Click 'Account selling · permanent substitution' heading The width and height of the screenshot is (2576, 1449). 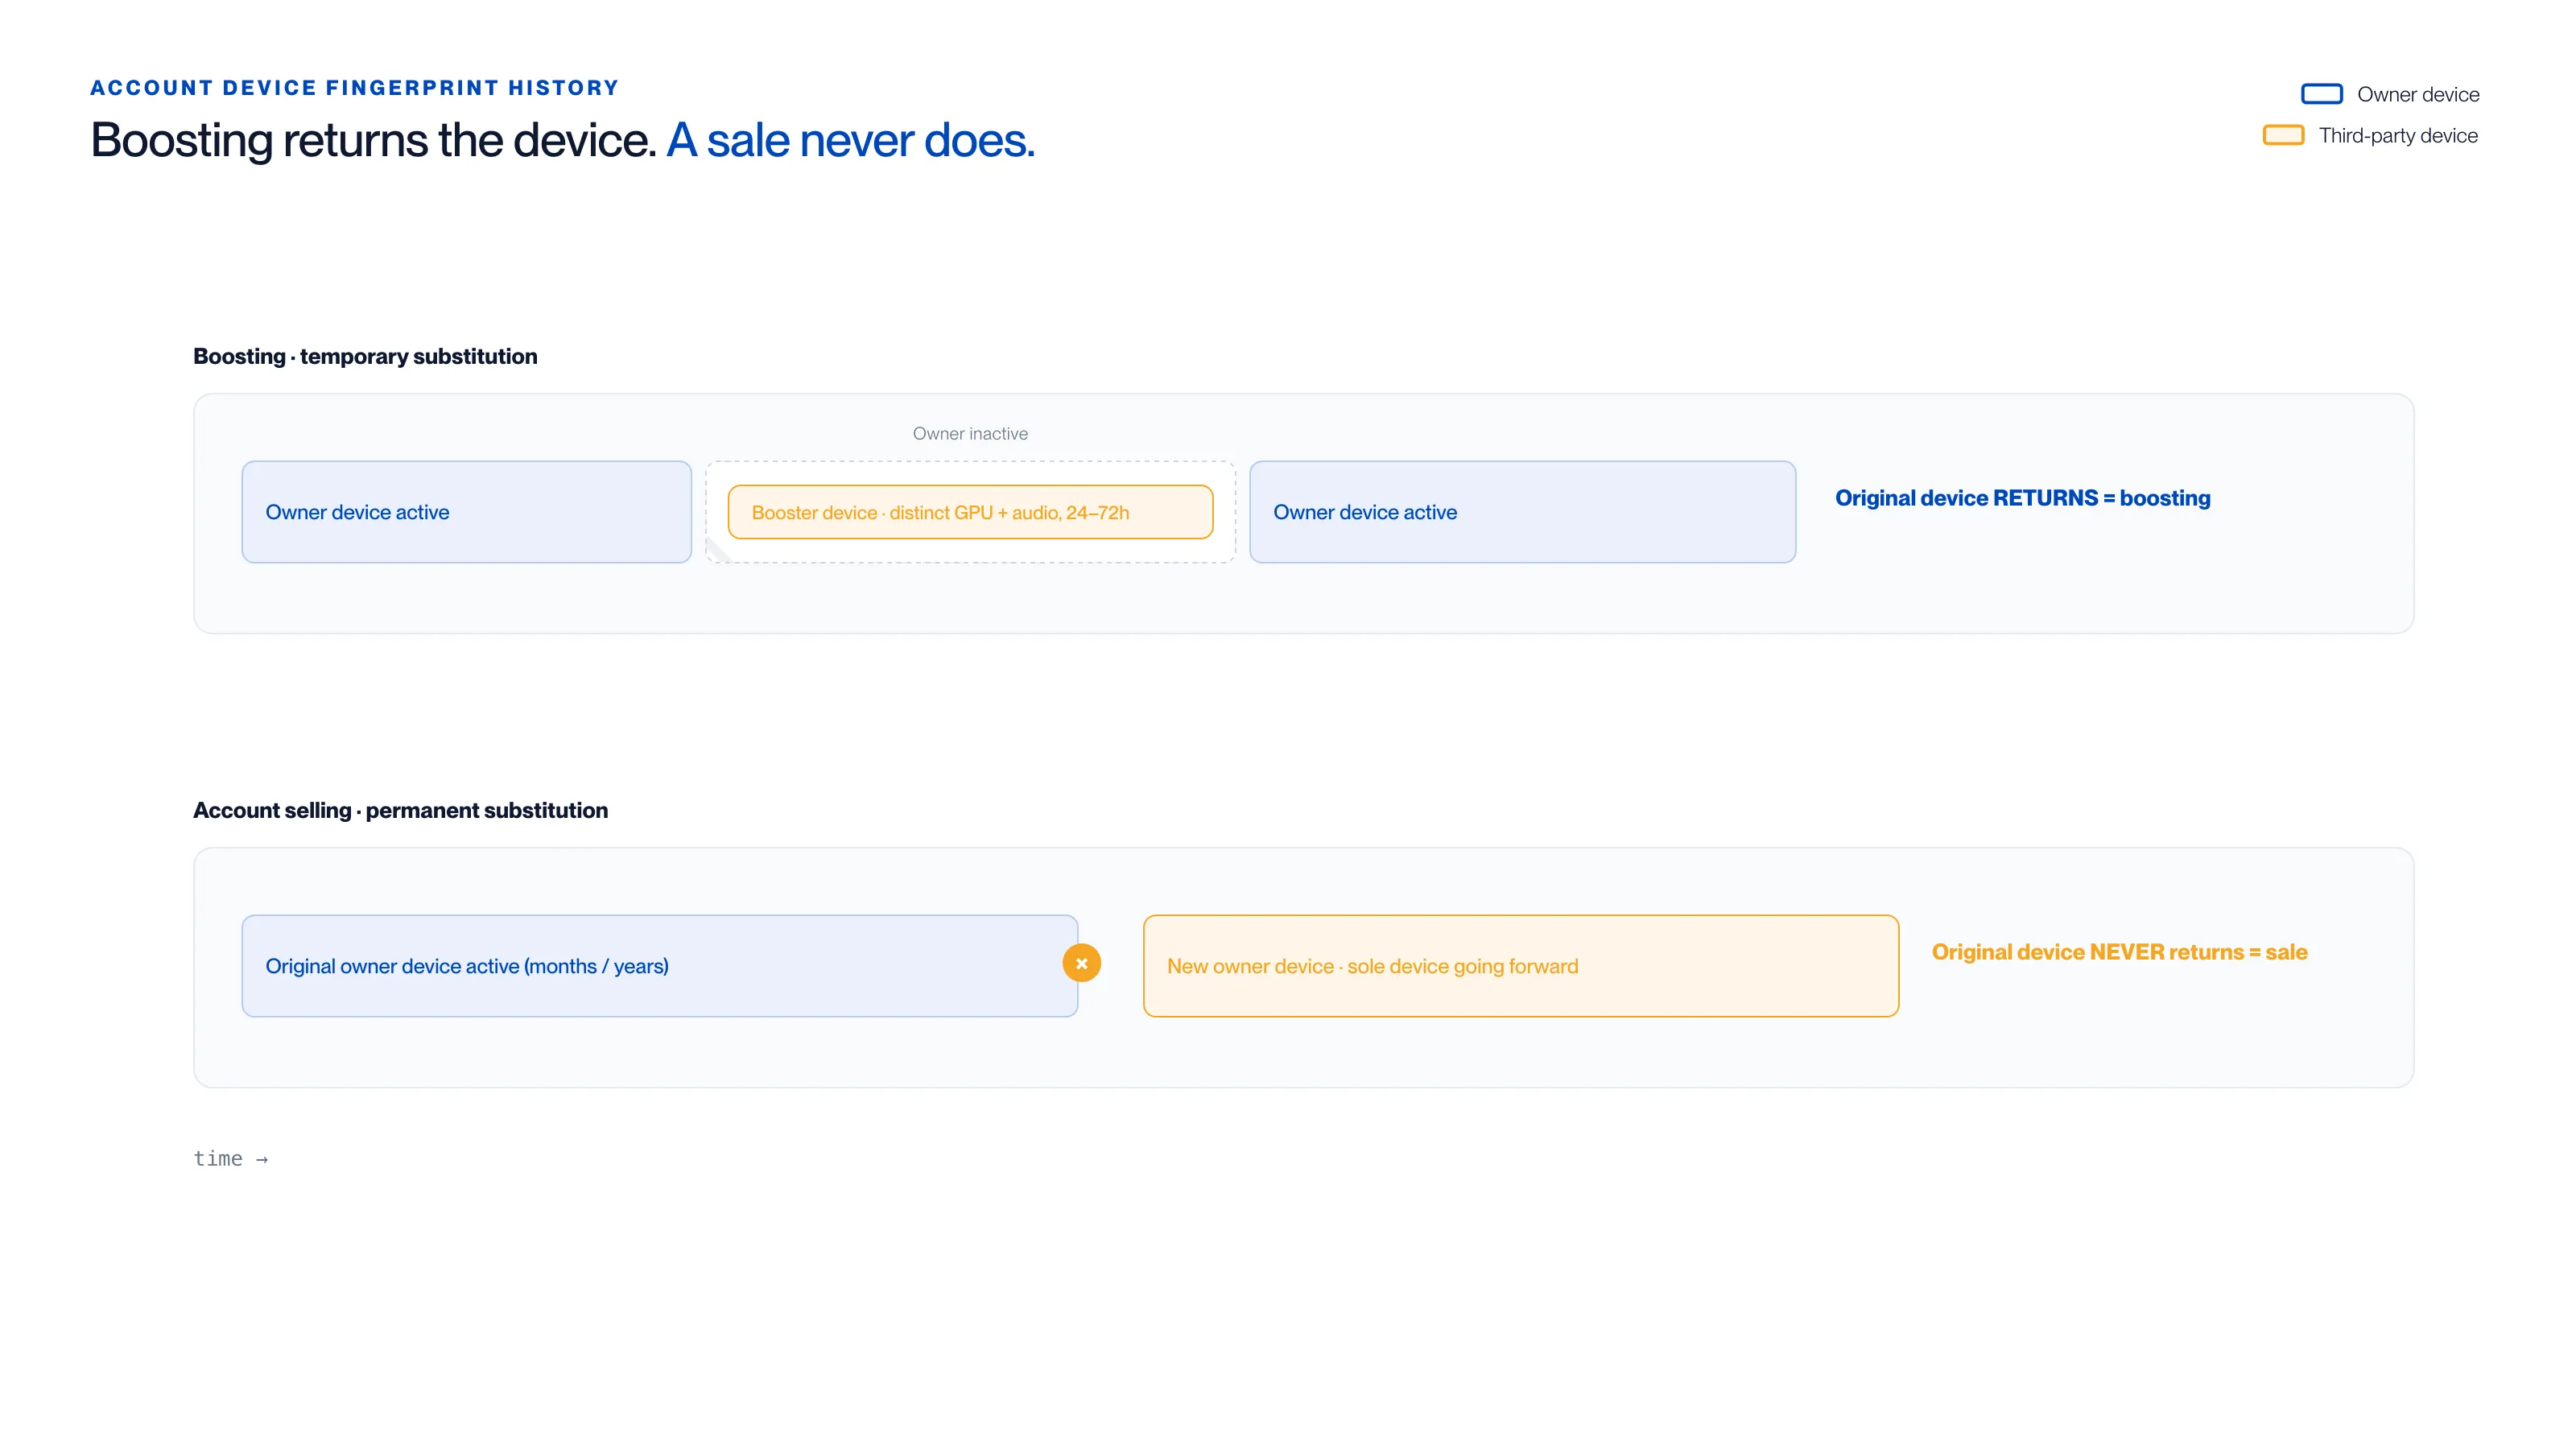tap(400, 810)
